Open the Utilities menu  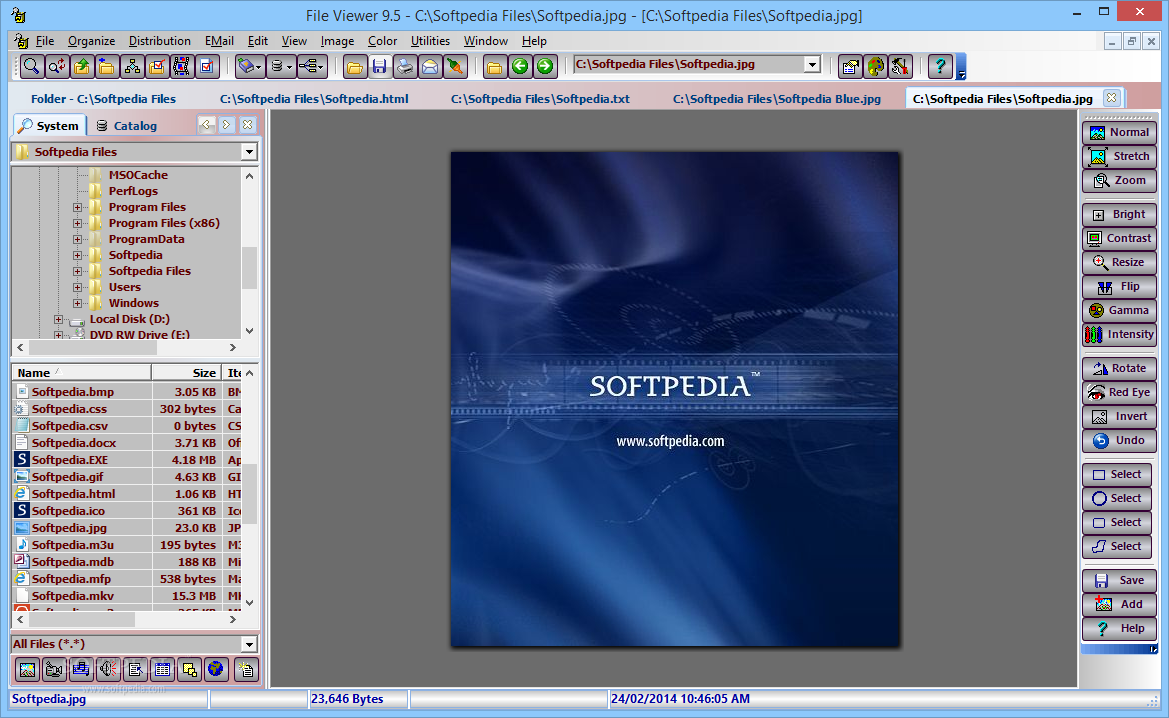pyautogui.click(x=430, y=41)
